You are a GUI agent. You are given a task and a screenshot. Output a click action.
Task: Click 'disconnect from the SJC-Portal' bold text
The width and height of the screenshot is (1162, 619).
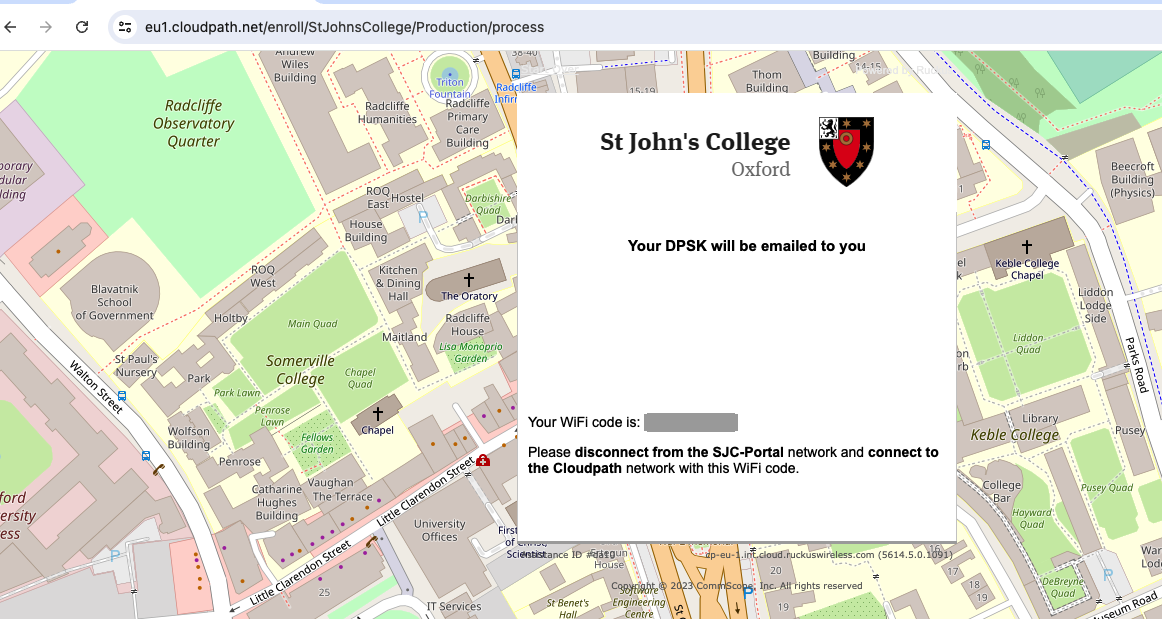tap(679, 452)
